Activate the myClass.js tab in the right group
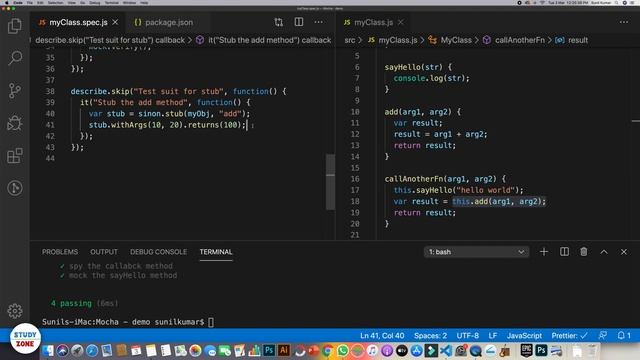The height and width of the screenshot is (360, 640). point(373,22)
